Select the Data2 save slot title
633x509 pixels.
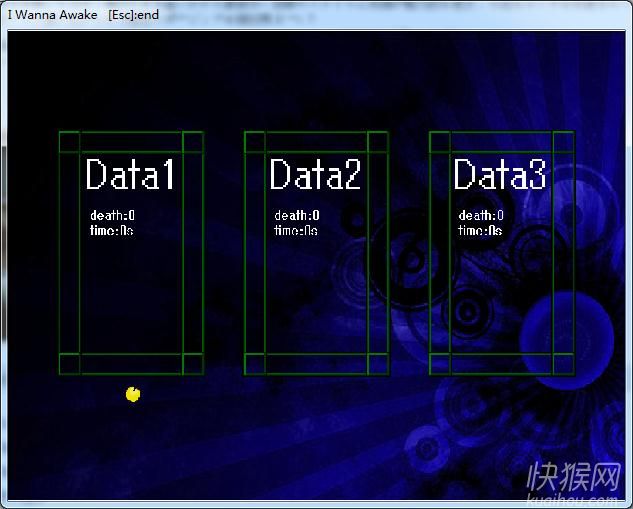315,175
